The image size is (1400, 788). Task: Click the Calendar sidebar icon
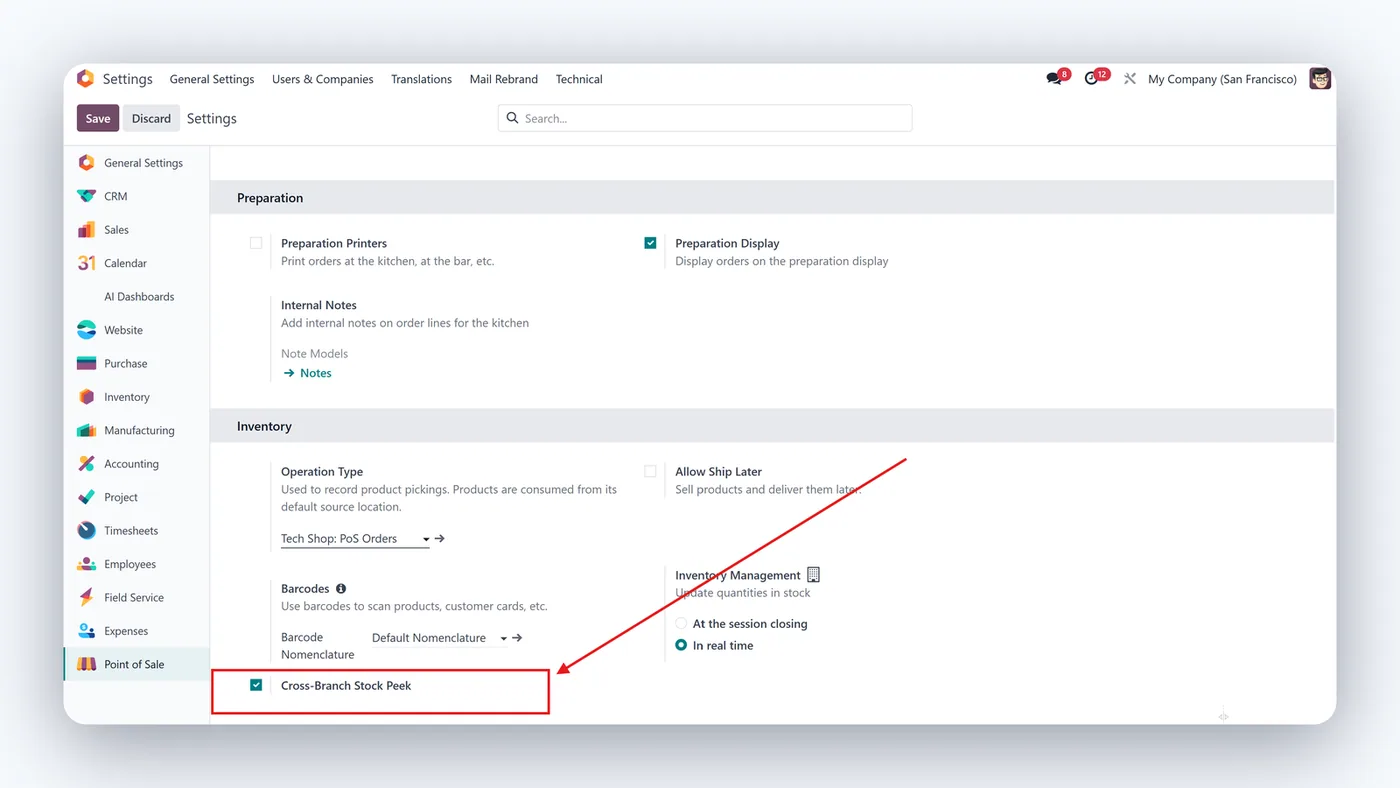click(x=87, y=263)
